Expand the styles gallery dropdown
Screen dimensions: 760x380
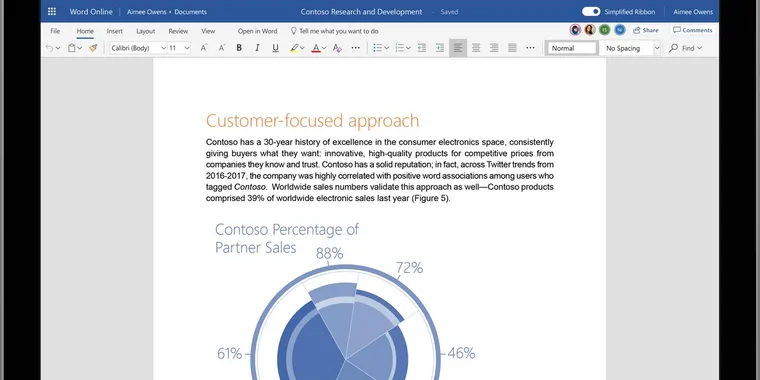pos(657,48)
